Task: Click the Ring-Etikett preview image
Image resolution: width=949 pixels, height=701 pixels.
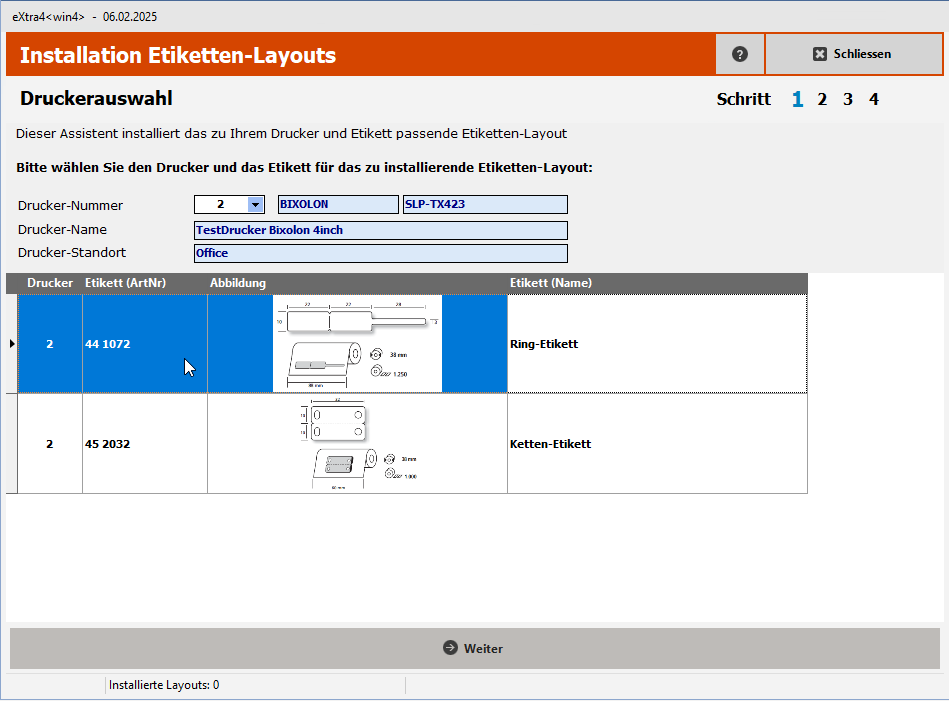Action: coord(357,343)
